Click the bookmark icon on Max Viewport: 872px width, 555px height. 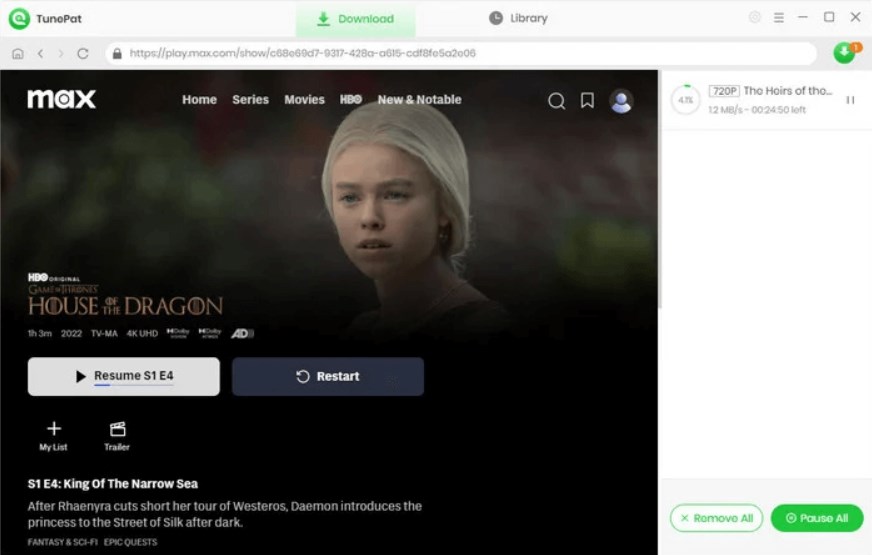[x=587, y=101]
